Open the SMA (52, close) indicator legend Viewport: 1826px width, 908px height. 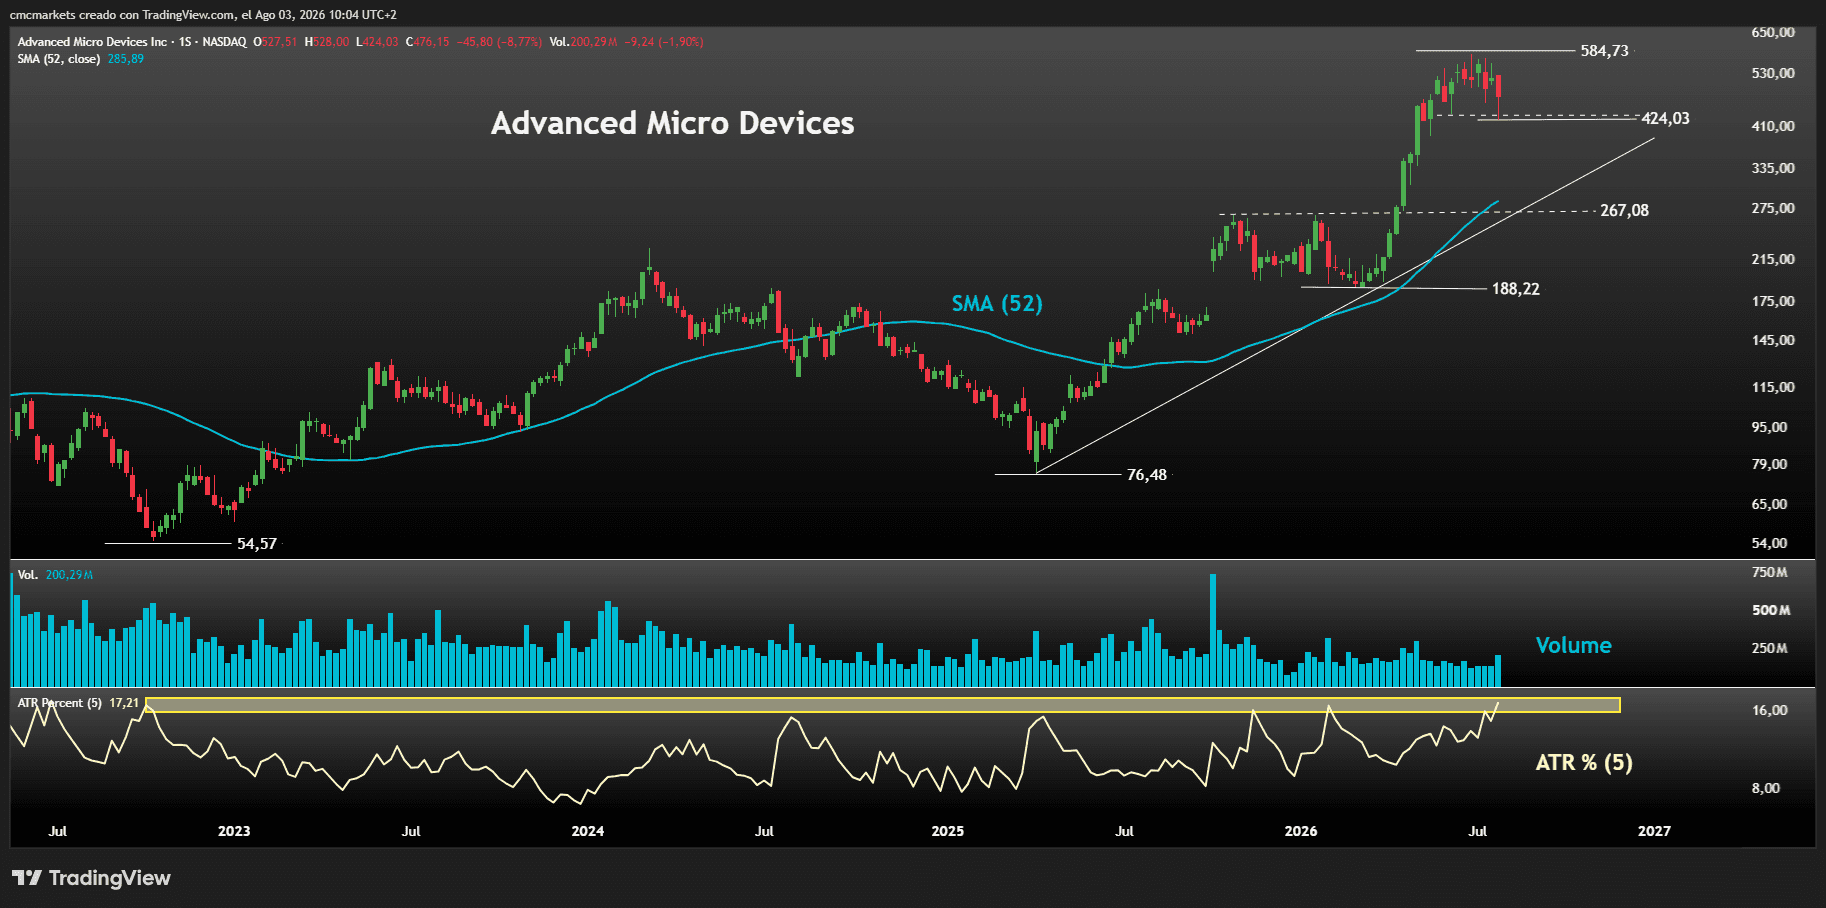(x=59, y=59)
